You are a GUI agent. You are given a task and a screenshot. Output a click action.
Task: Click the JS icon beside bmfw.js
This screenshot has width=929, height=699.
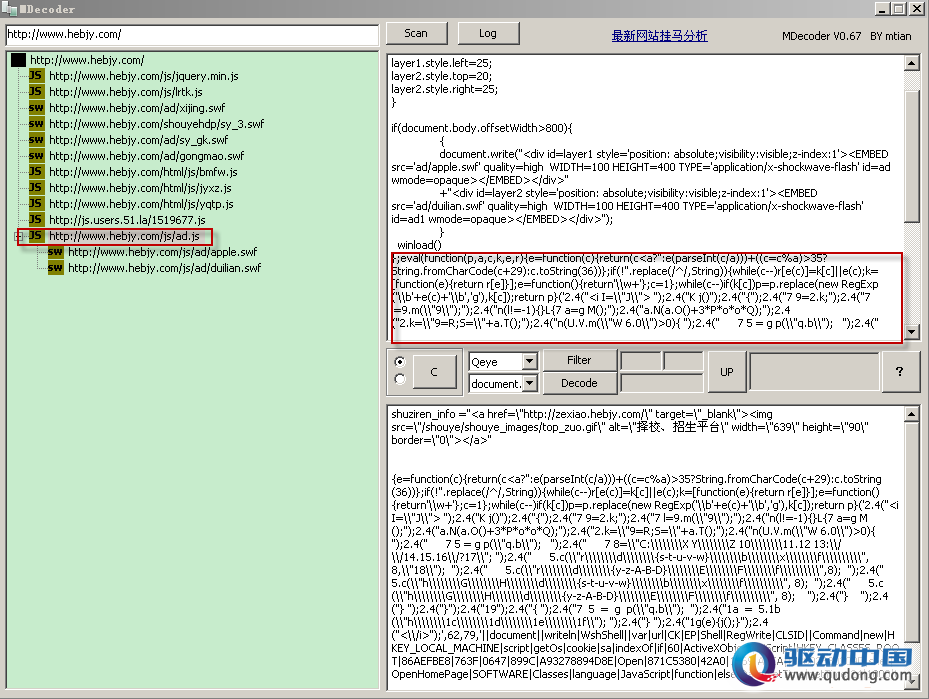(x=36, y=172)
